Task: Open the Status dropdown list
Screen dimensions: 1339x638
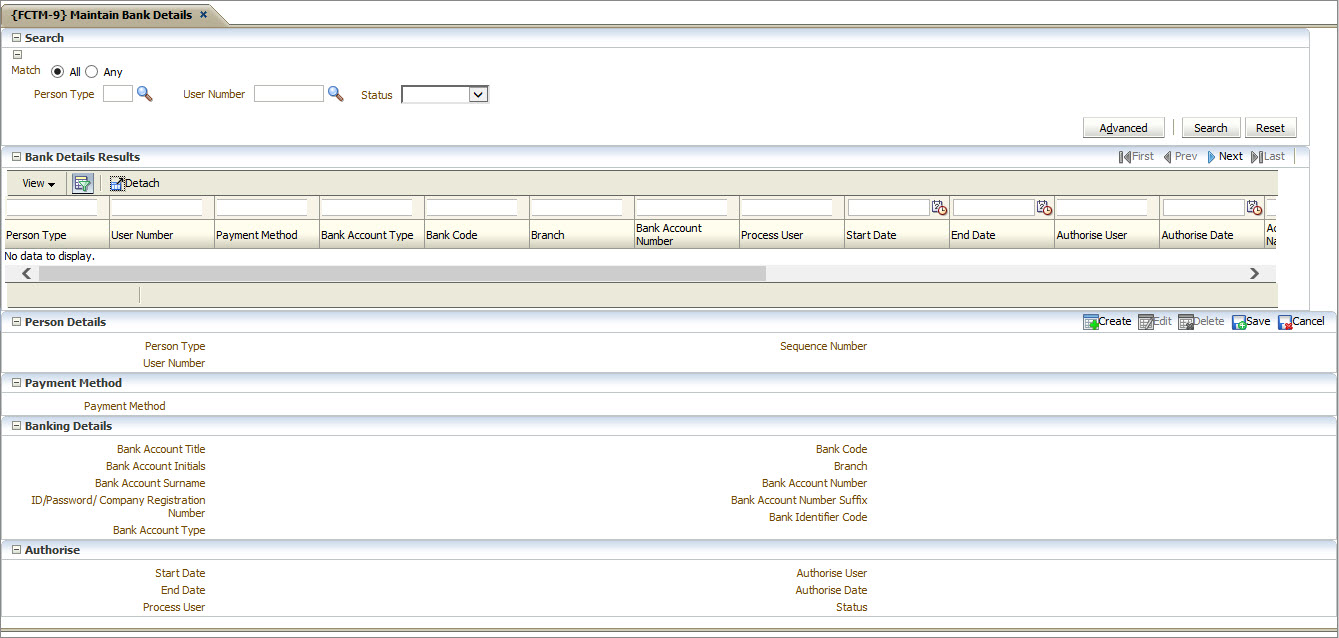Action: point(478,95)
